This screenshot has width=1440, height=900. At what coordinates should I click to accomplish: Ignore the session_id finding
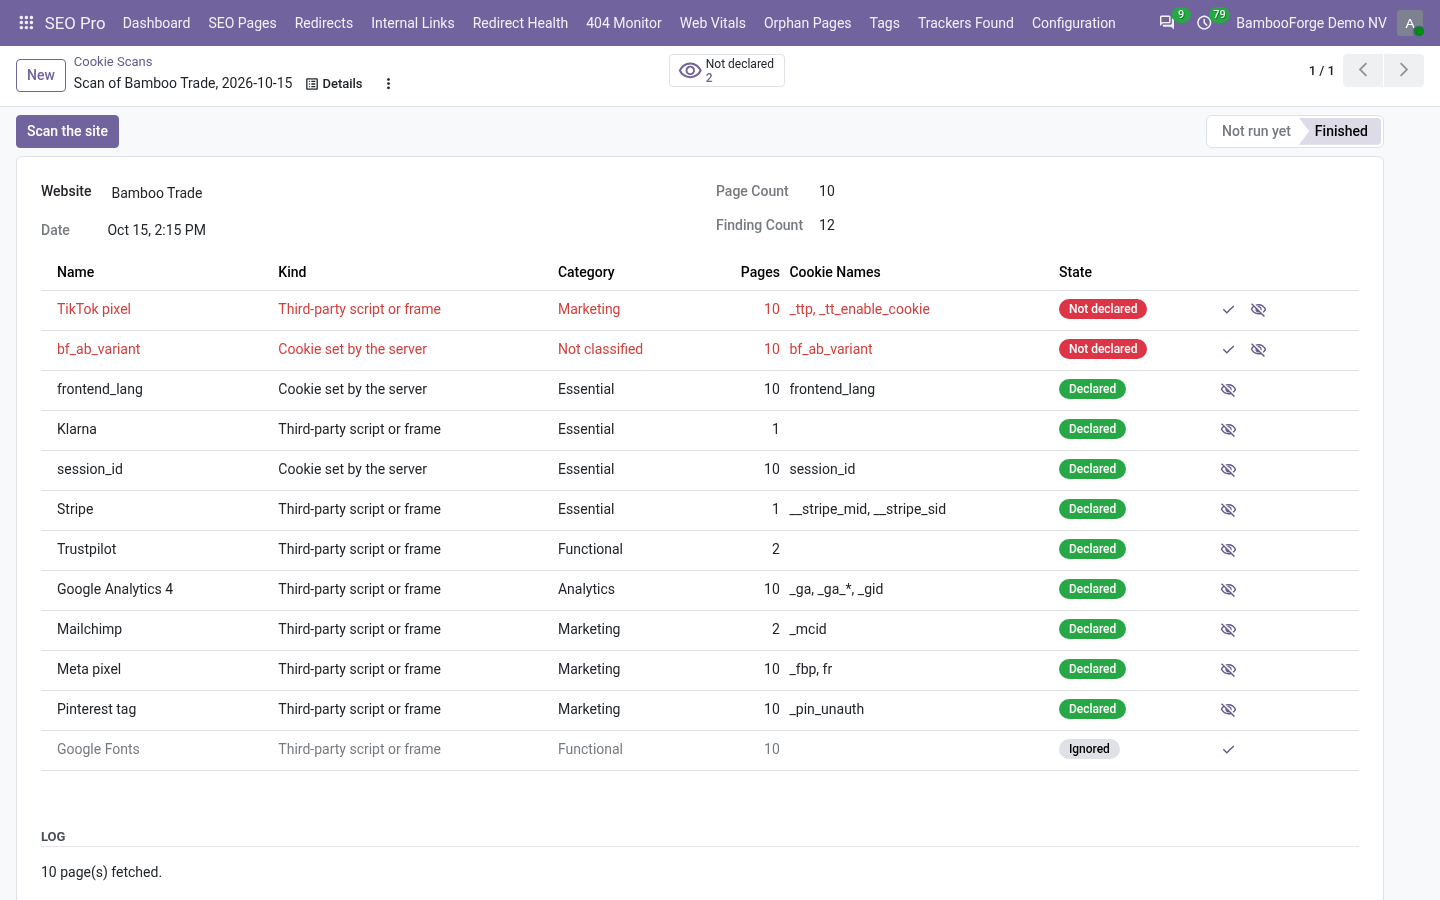(x=1228, y=470)
